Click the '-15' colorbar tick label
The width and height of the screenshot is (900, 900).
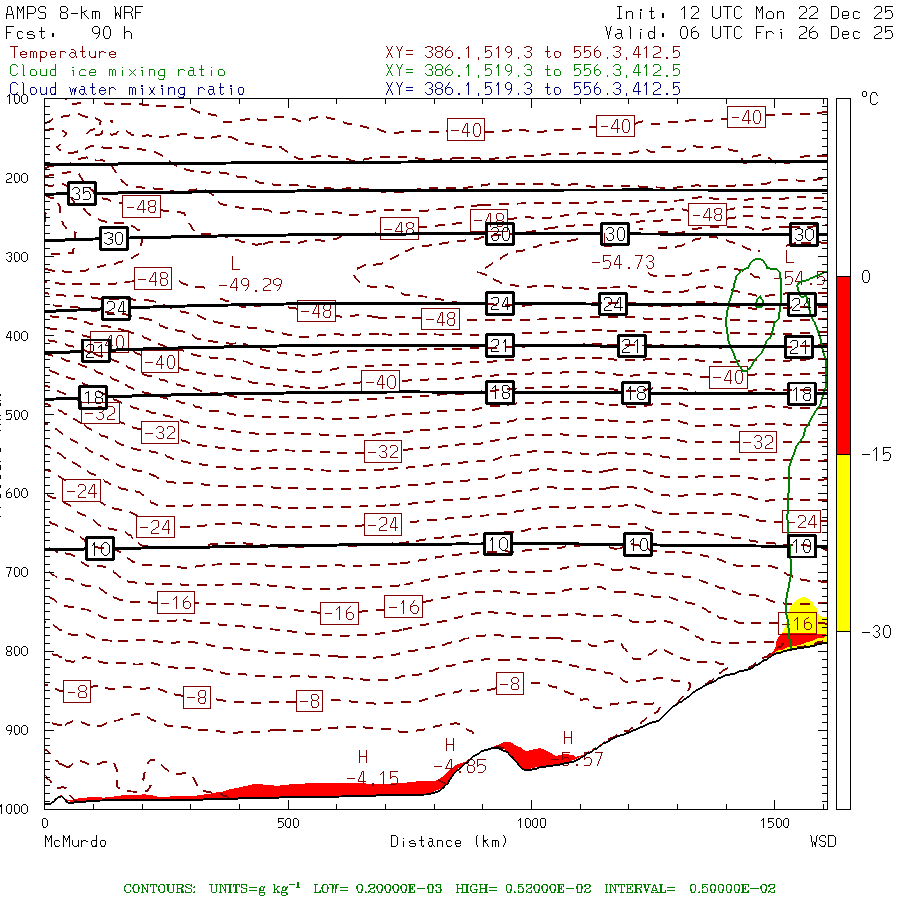click(x=876, y=455)
